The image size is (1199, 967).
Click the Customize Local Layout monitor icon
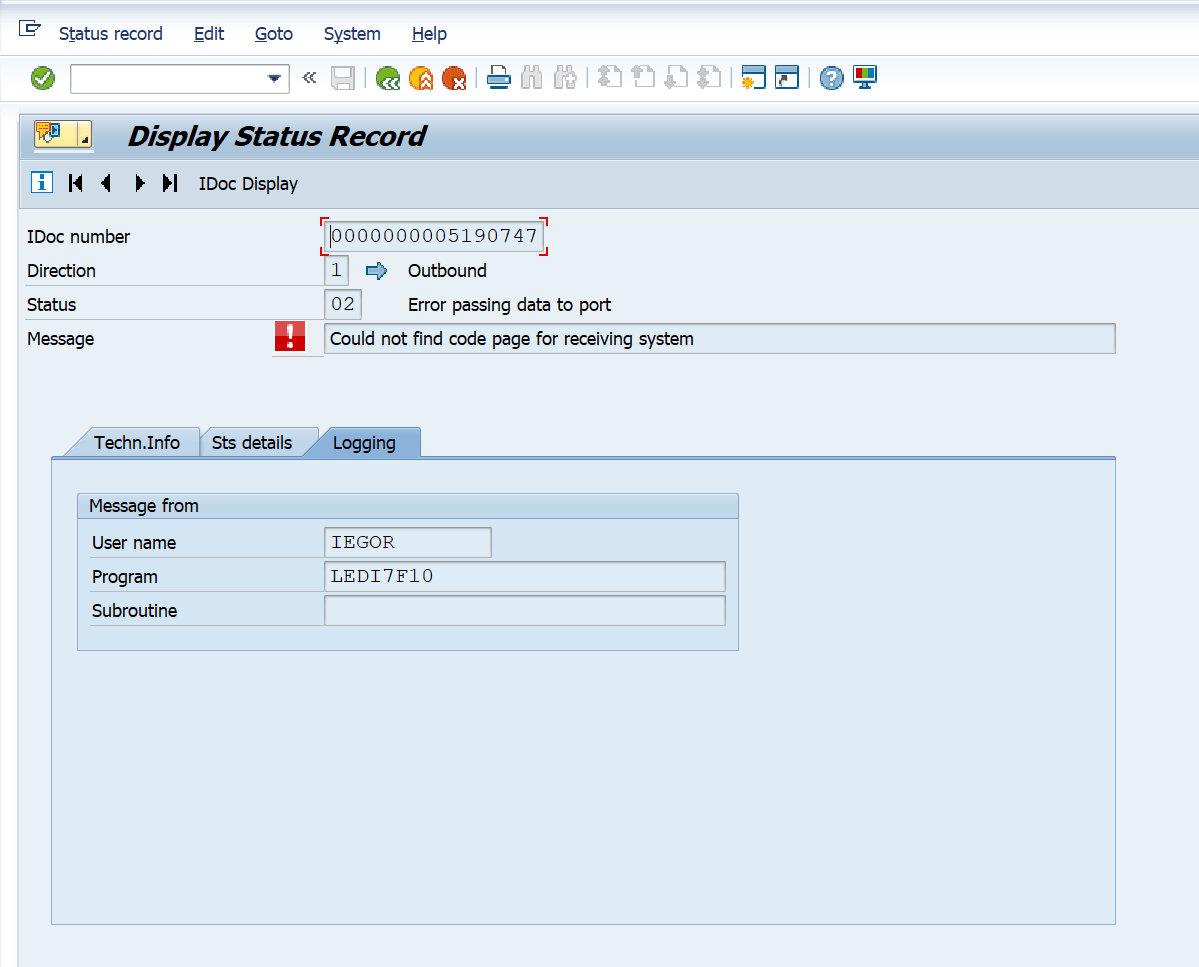[864, 78]
